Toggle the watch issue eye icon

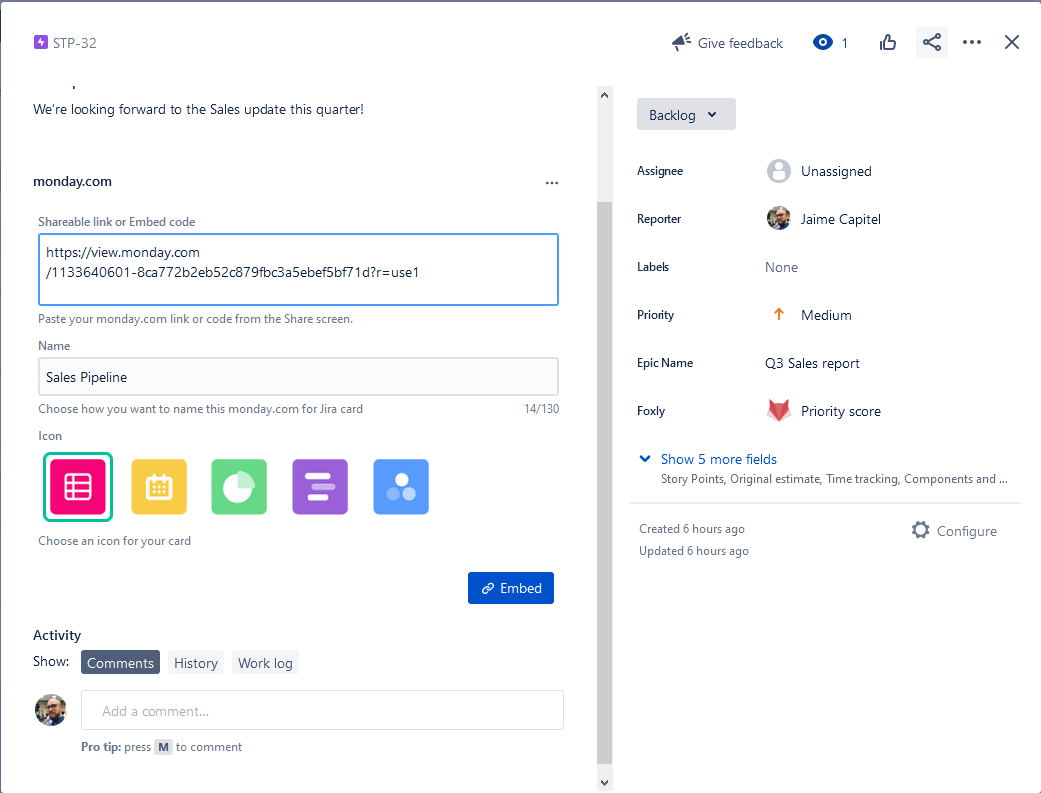(x=823, y=43)
